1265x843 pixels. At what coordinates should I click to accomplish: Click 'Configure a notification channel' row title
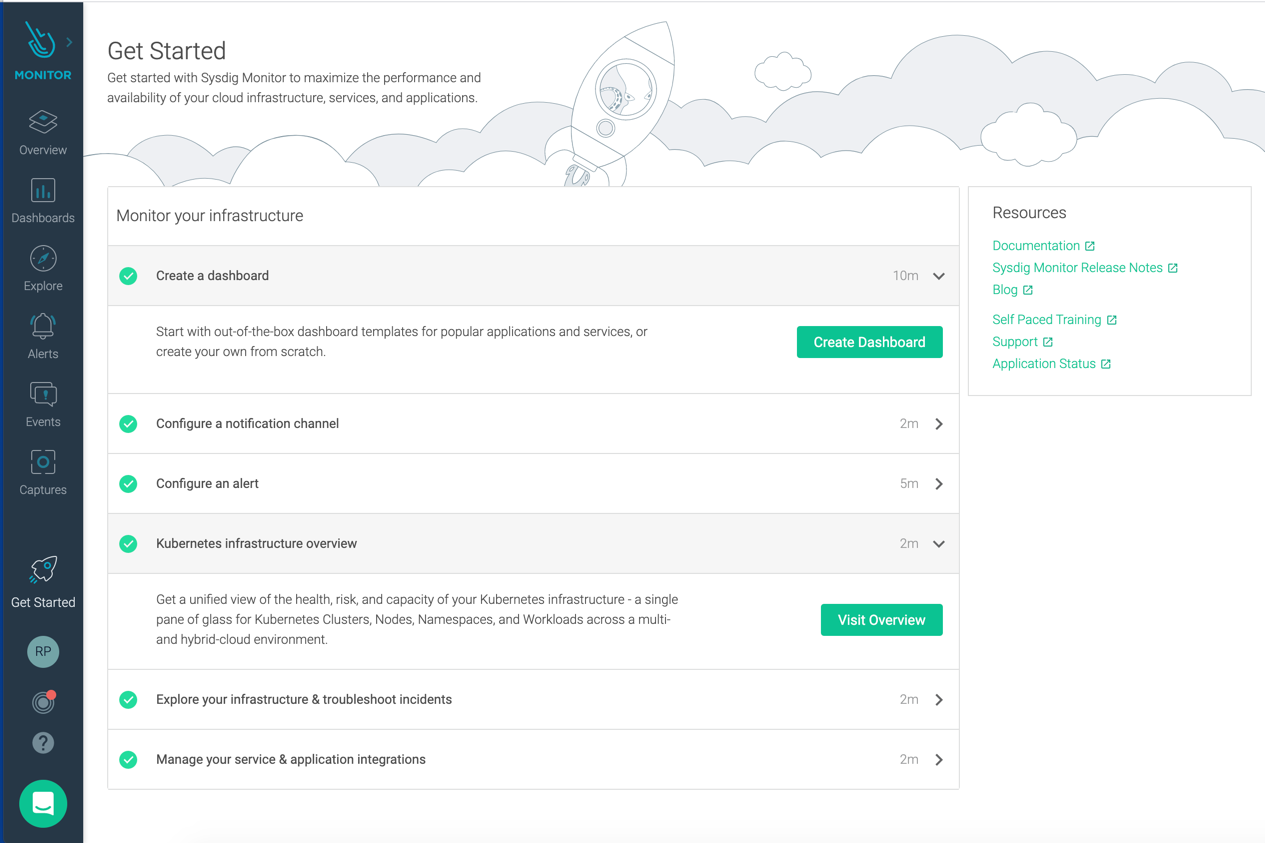click(x=247, y=424)
